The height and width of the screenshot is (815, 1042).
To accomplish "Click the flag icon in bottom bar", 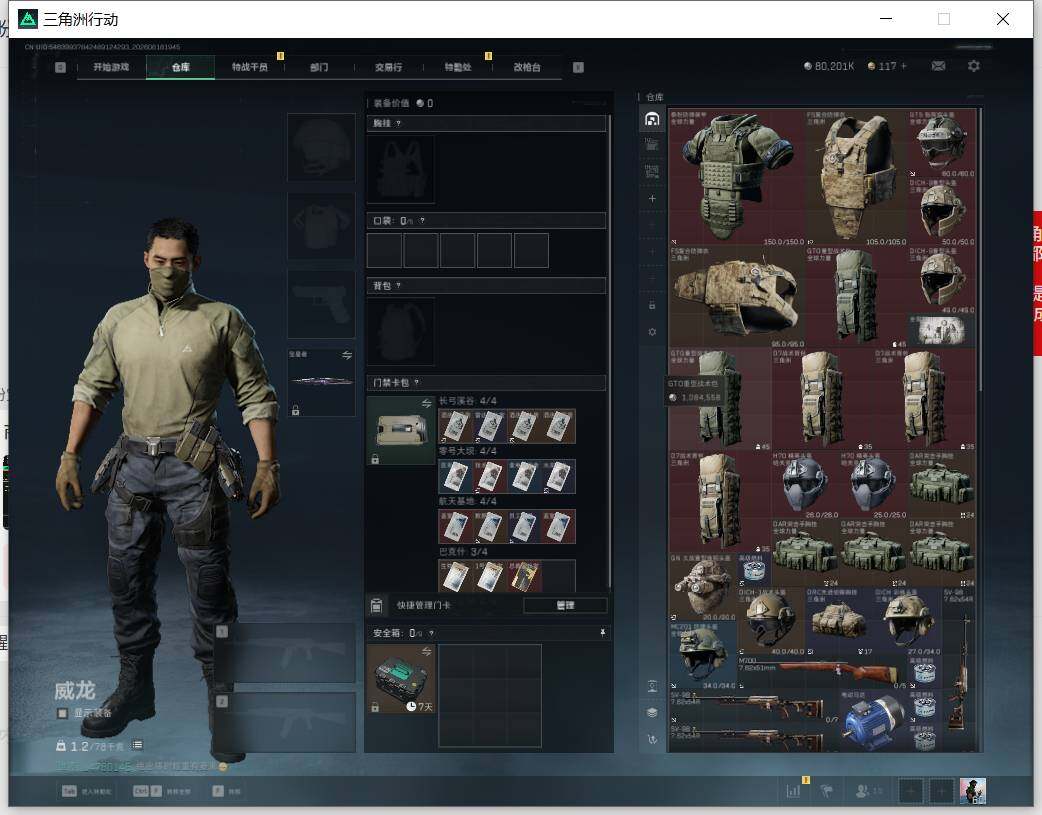I will coord(827,790).
